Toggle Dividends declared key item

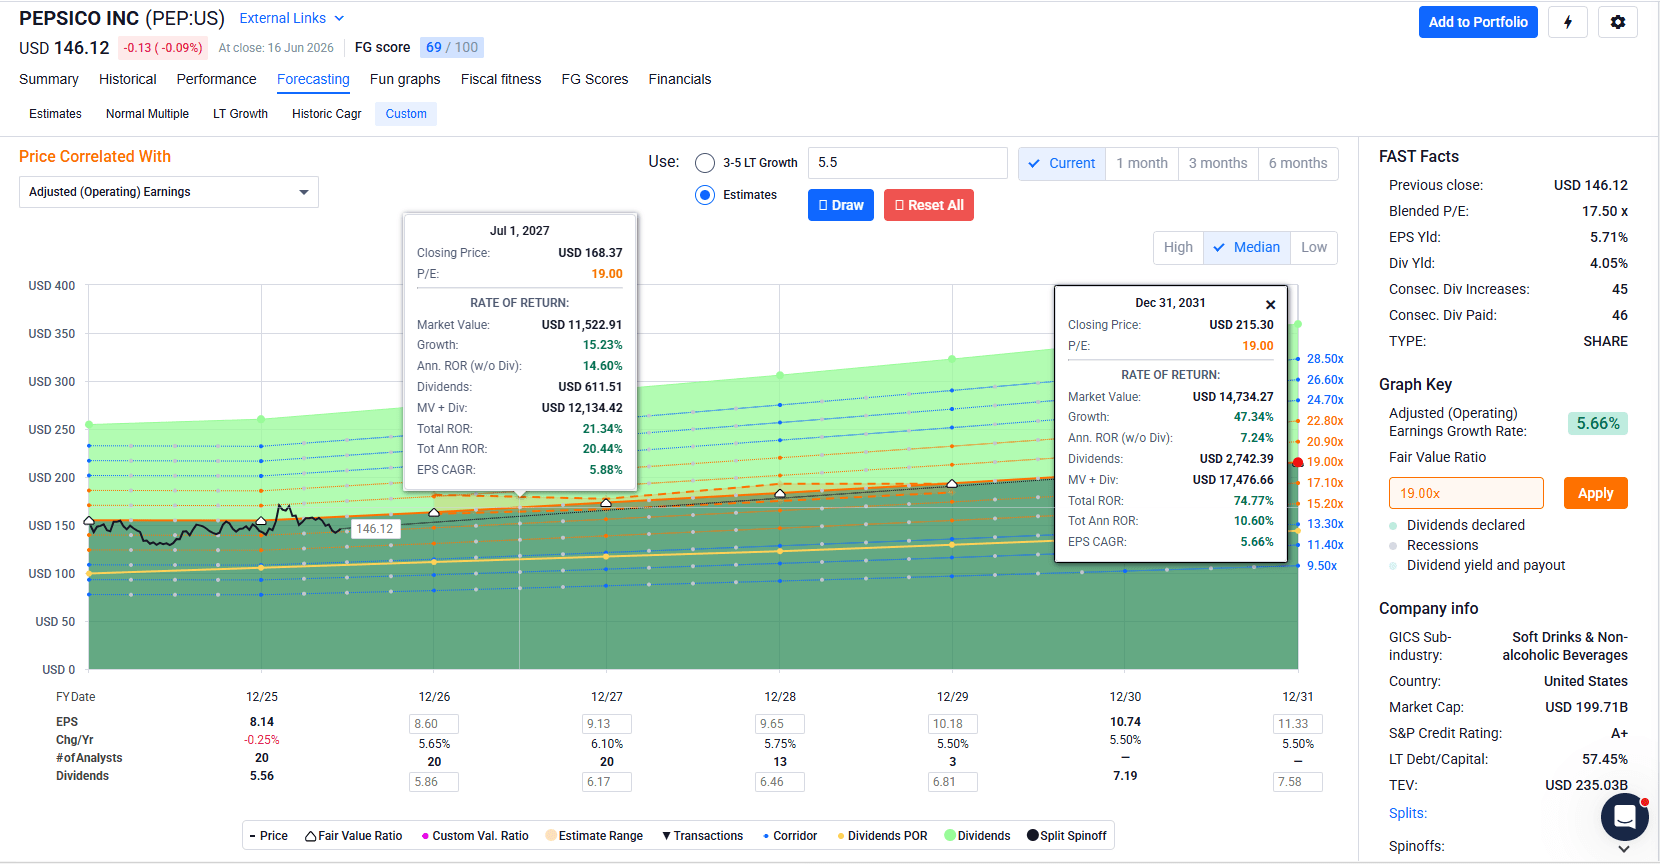click(x=1457, y=525)
